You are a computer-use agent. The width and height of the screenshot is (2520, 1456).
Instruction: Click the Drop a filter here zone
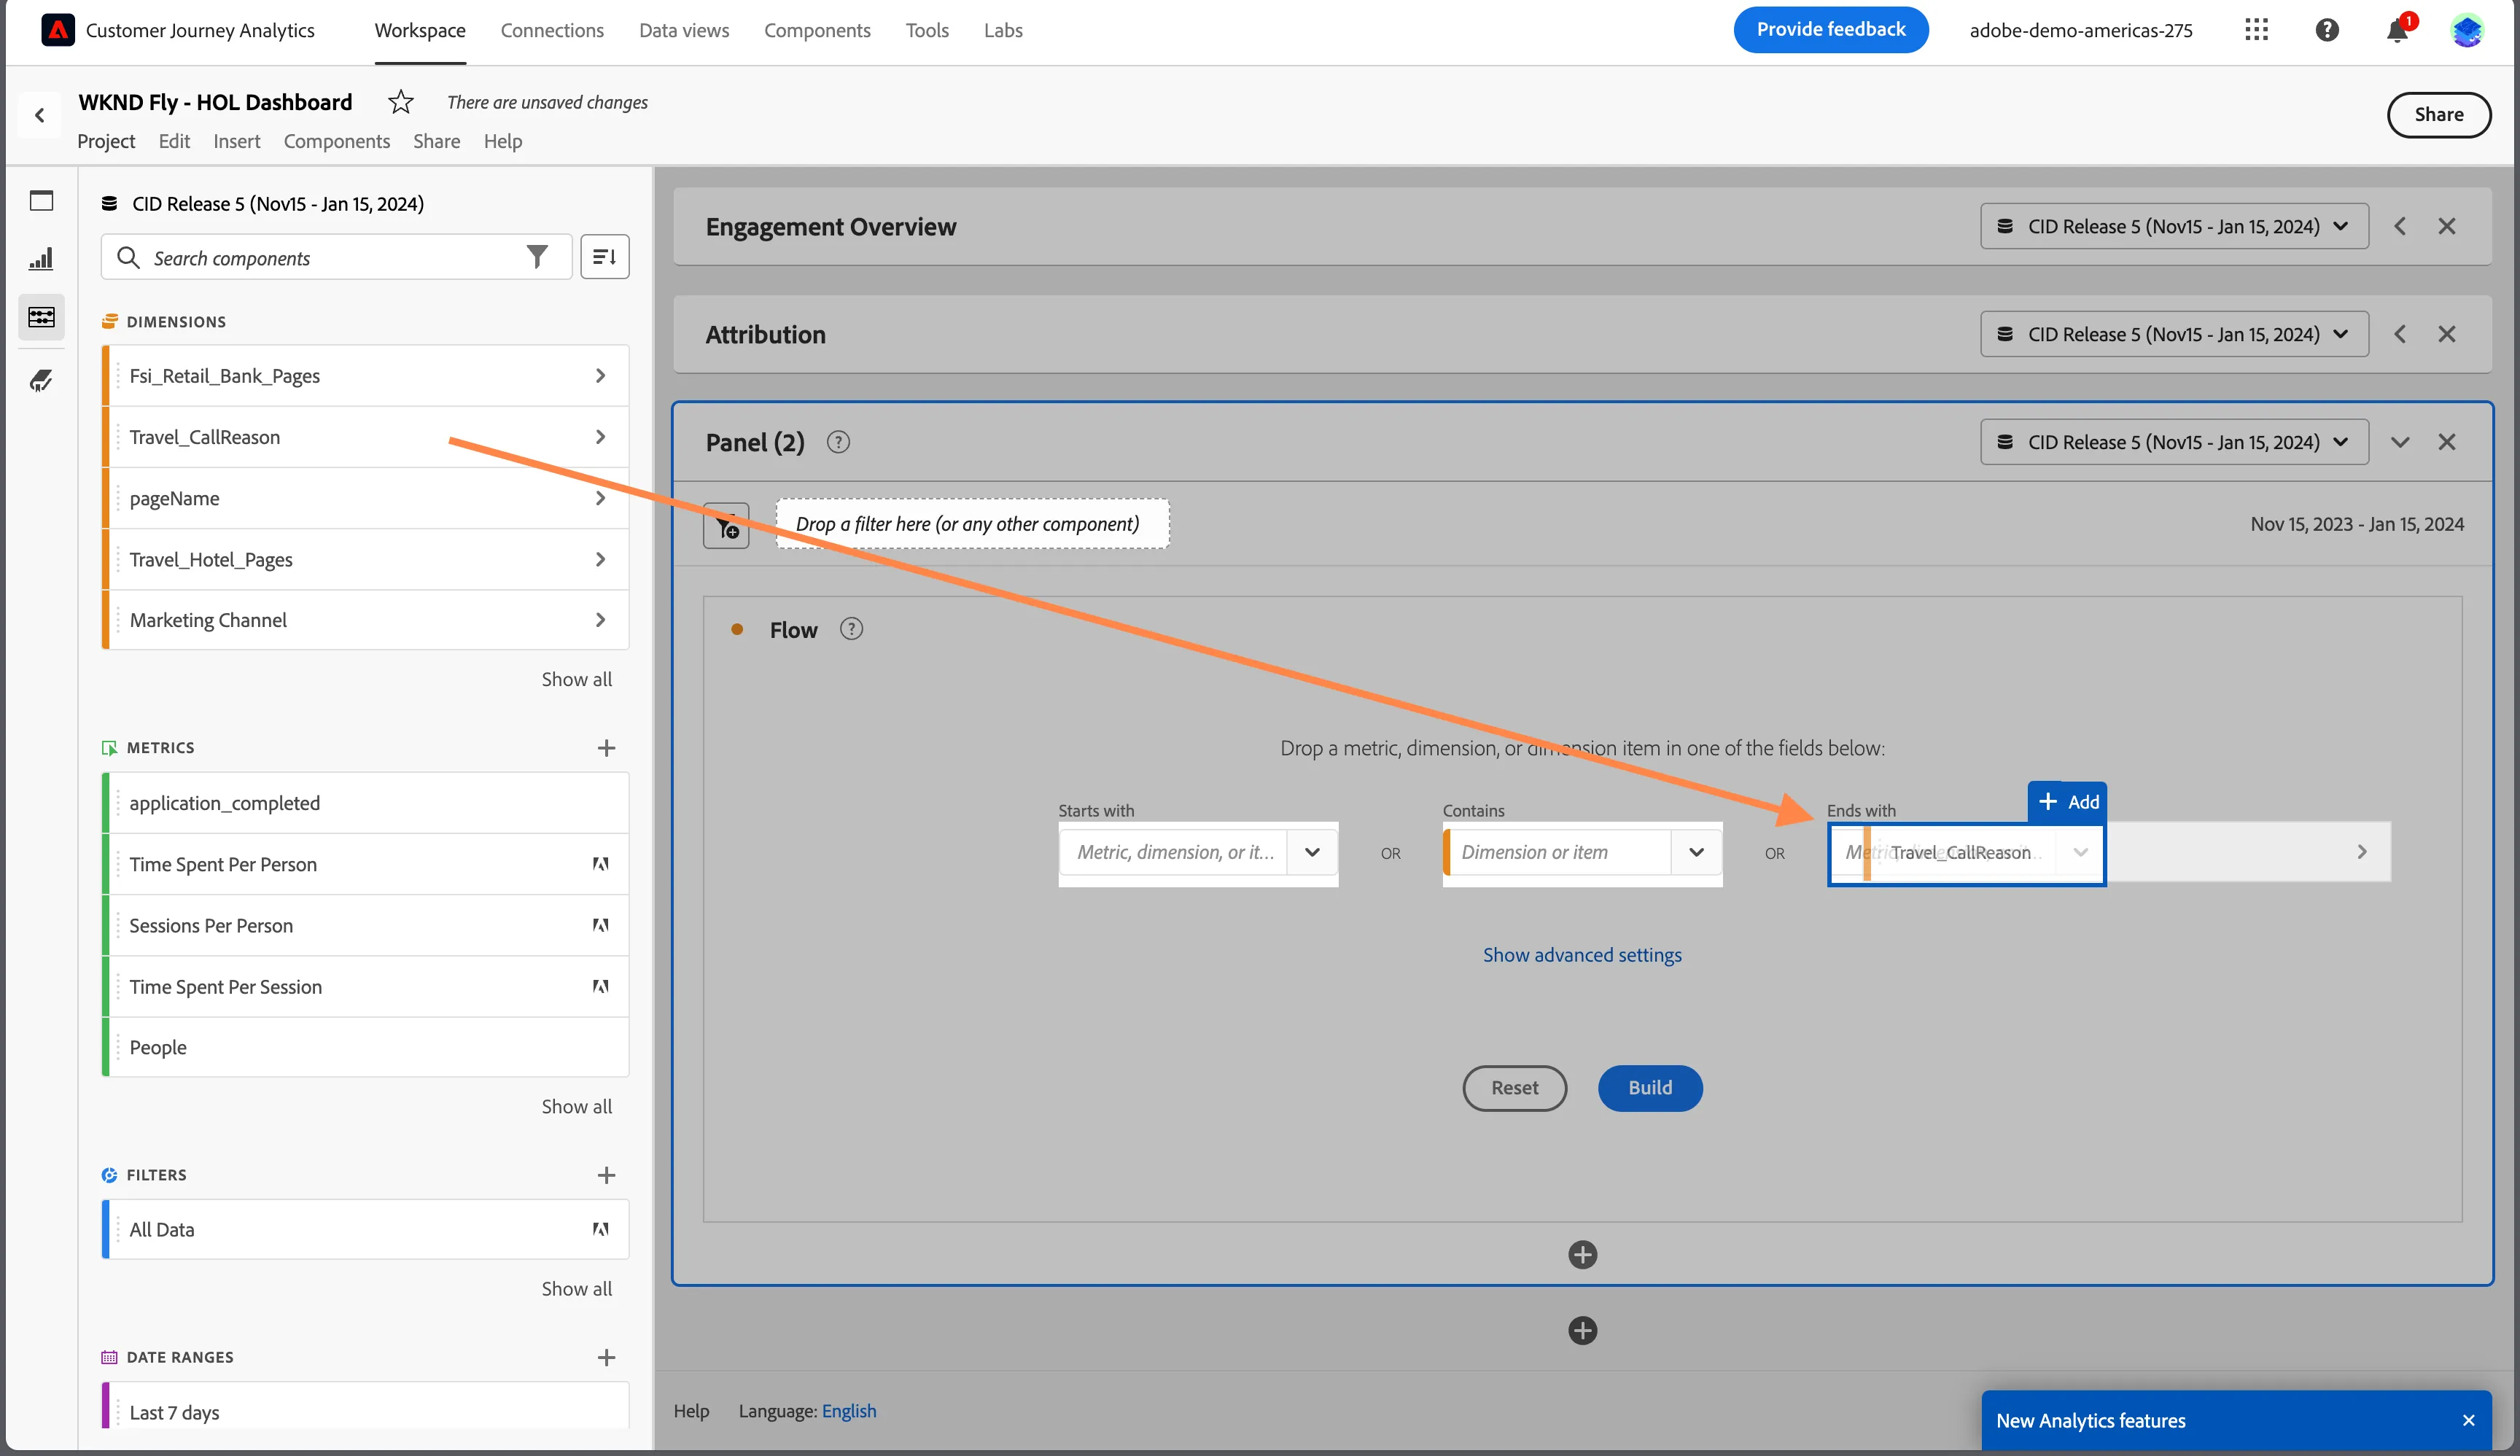(972, 524)
